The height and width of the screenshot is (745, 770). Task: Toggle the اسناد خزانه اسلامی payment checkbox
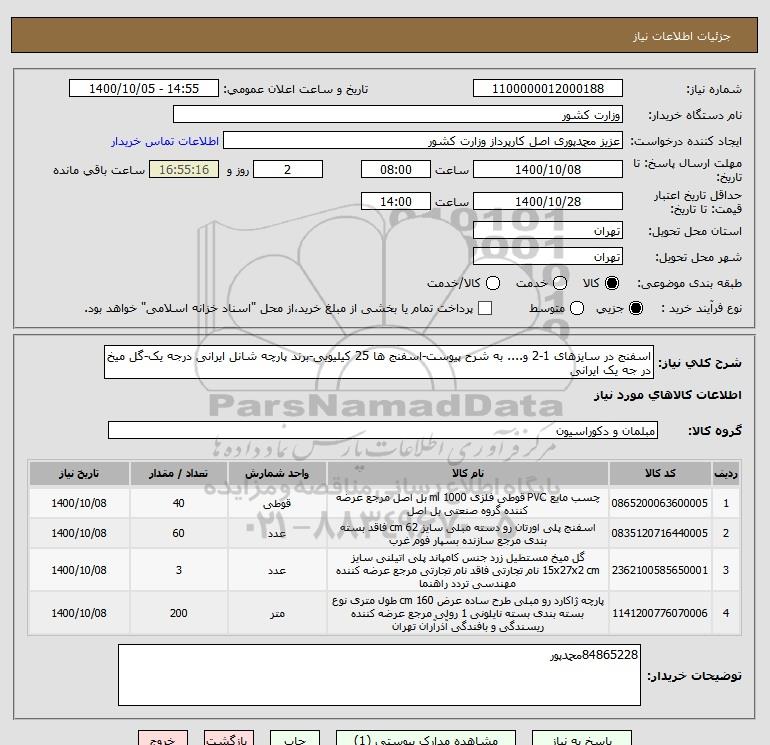point(485,308)
